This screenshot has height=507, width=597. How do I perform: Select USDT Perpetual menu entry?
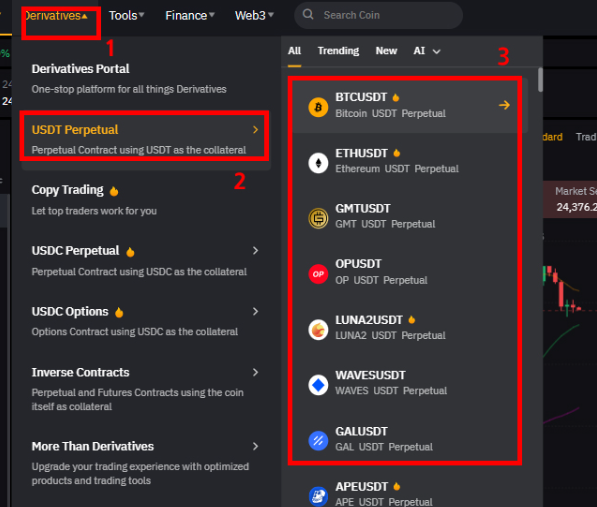coord(146,139)
